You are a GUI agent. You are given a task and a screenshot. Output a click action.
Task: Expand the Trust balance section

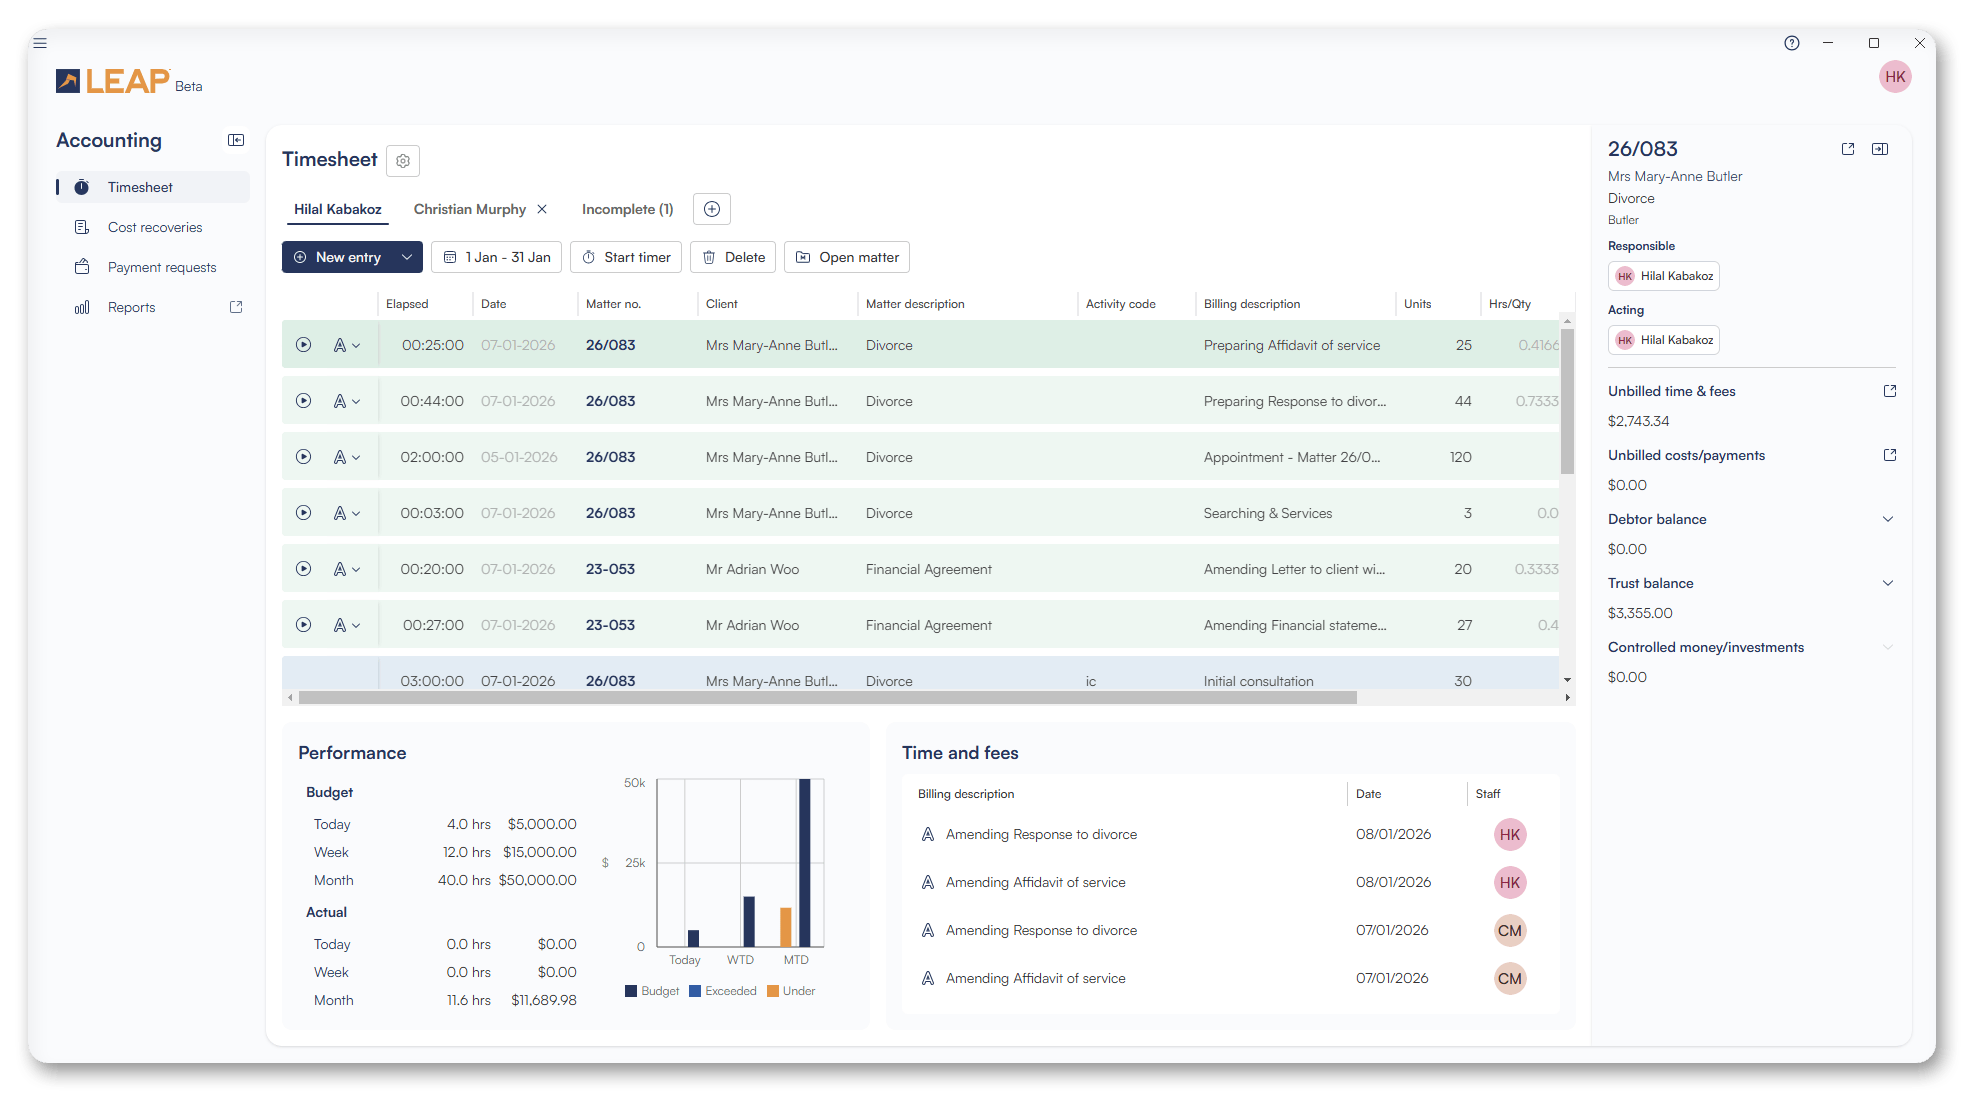point(1888,583)
